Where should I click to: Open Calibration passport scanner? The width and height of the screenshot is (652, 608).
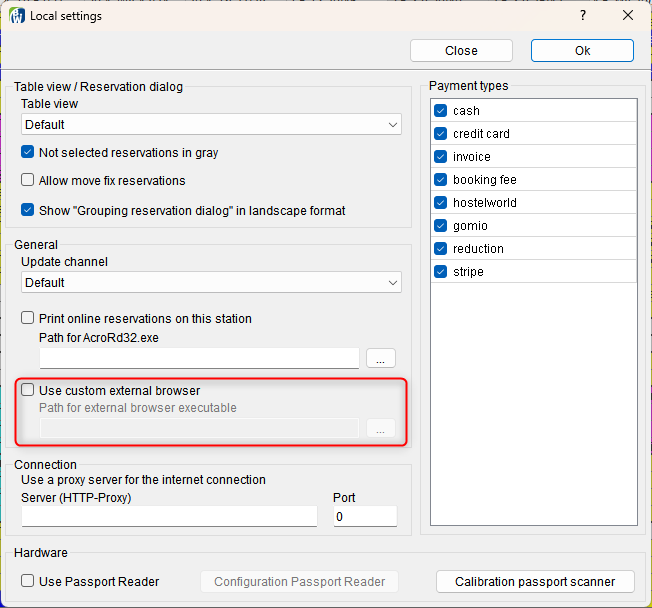click(536, 582)
